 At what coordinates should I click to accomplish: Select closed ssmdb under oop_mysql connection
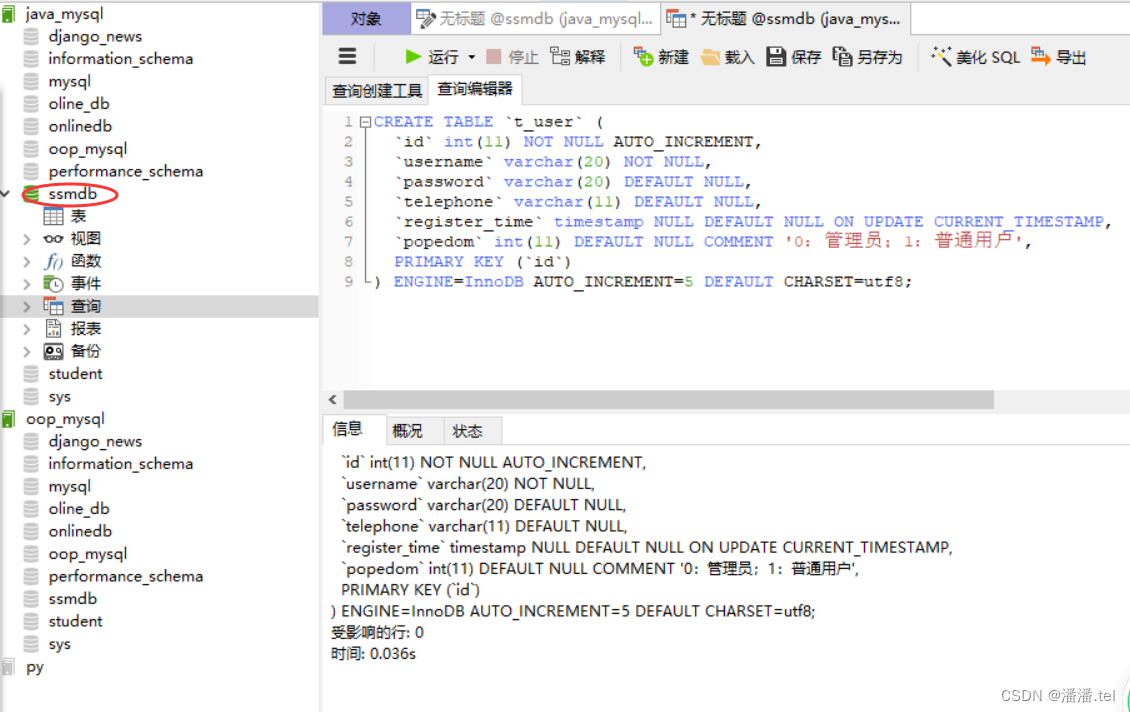click(x=72, y=599)
